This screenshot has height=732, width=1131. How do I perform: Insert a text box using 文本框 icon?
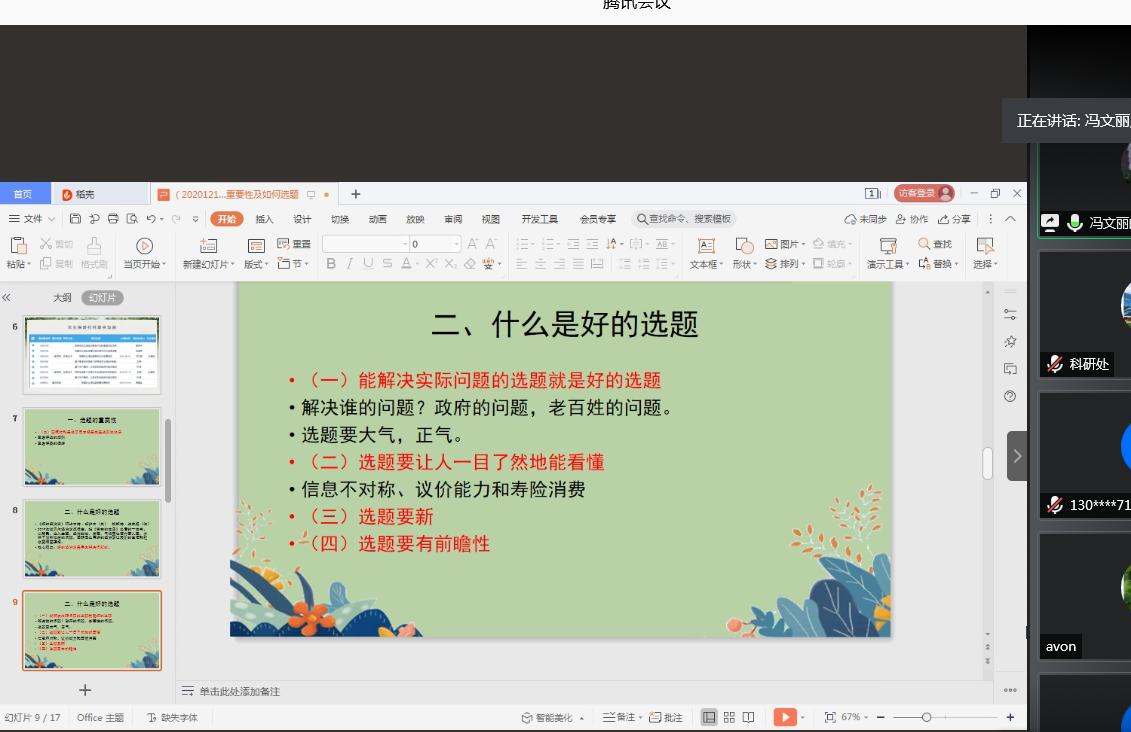[705, 246]
